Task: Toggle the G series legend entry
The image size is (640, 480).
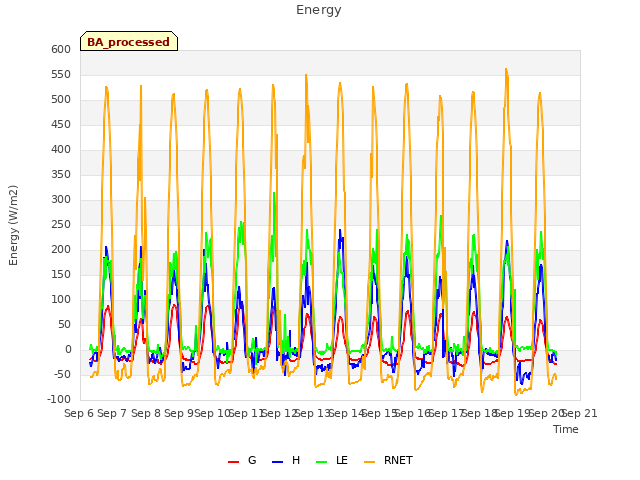Action: tap(242, 460)
